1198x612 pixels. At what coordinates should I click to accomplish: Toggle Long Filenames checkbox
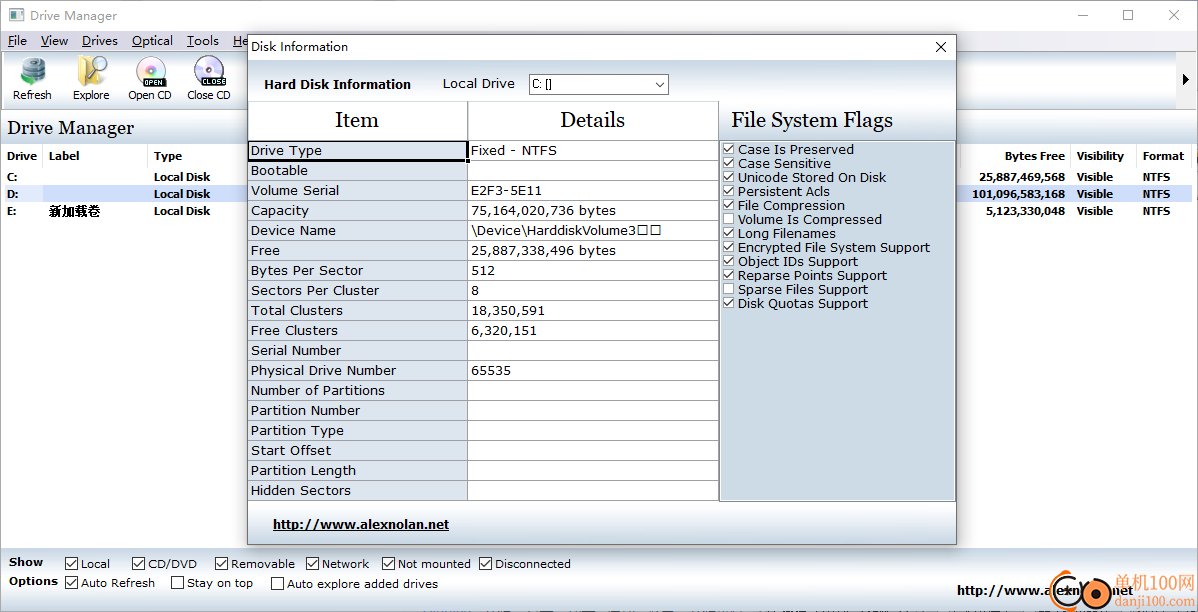729,234
